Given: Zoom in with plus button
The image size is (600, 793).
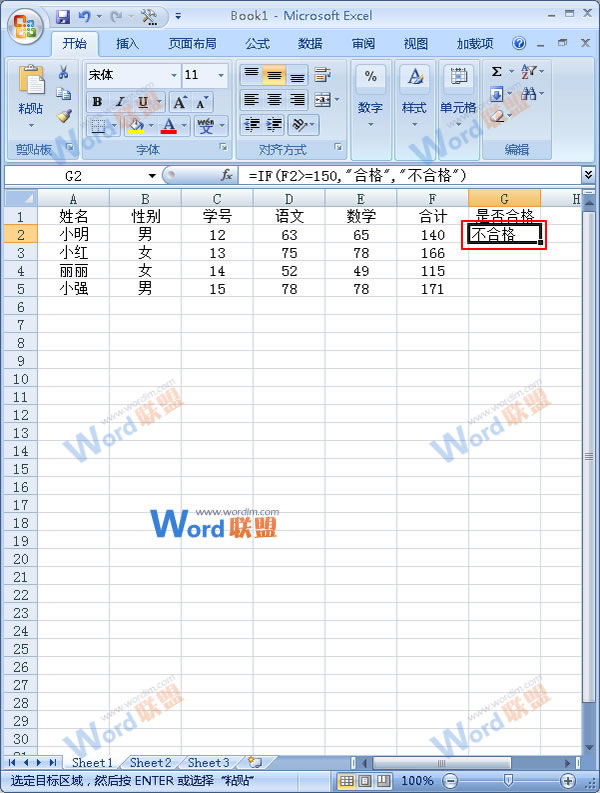Looking at the screenshot, I should tap(568, 780).
